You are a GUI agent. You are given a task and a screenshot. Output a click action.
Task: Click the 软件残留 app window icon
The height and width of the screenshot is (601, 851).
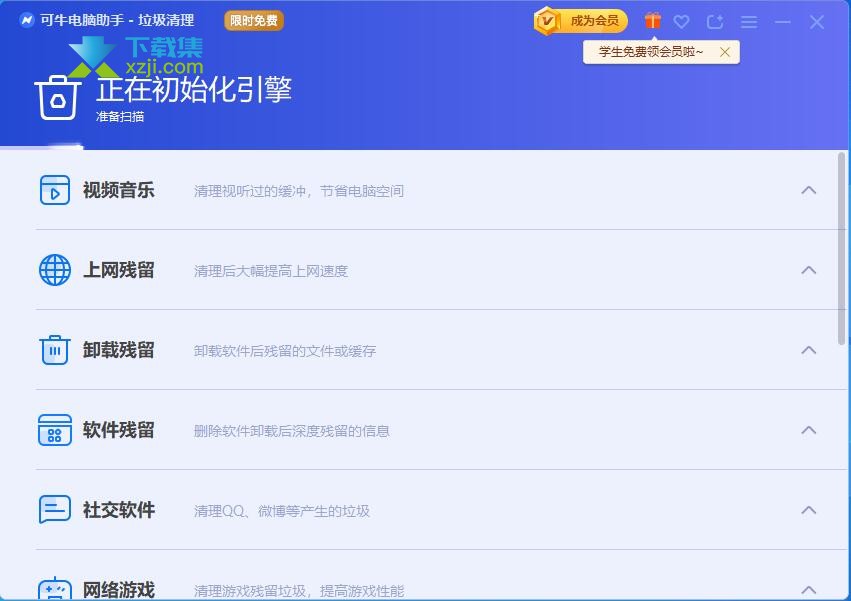click(55, 429)
